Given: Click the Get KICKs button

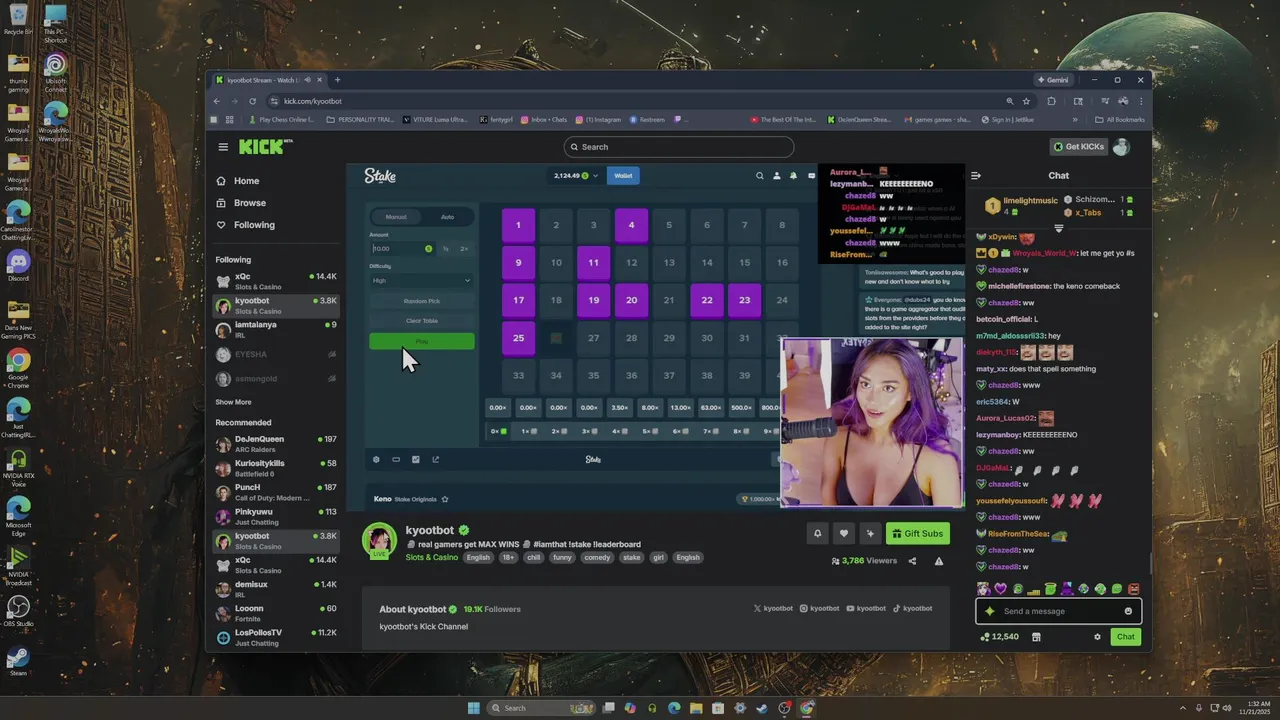Looking at the screenshot, I should tap(1078, 147).
